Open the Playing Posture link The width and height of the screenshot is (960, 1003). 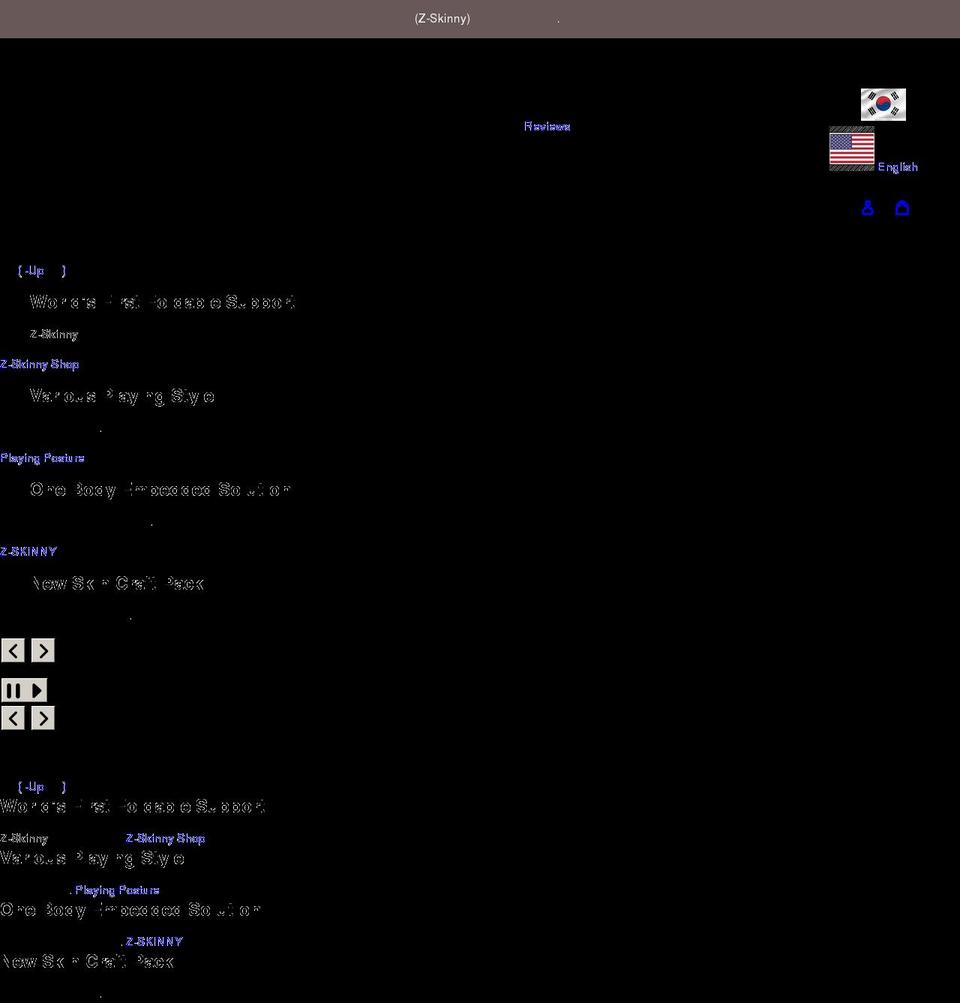[42, 457]
